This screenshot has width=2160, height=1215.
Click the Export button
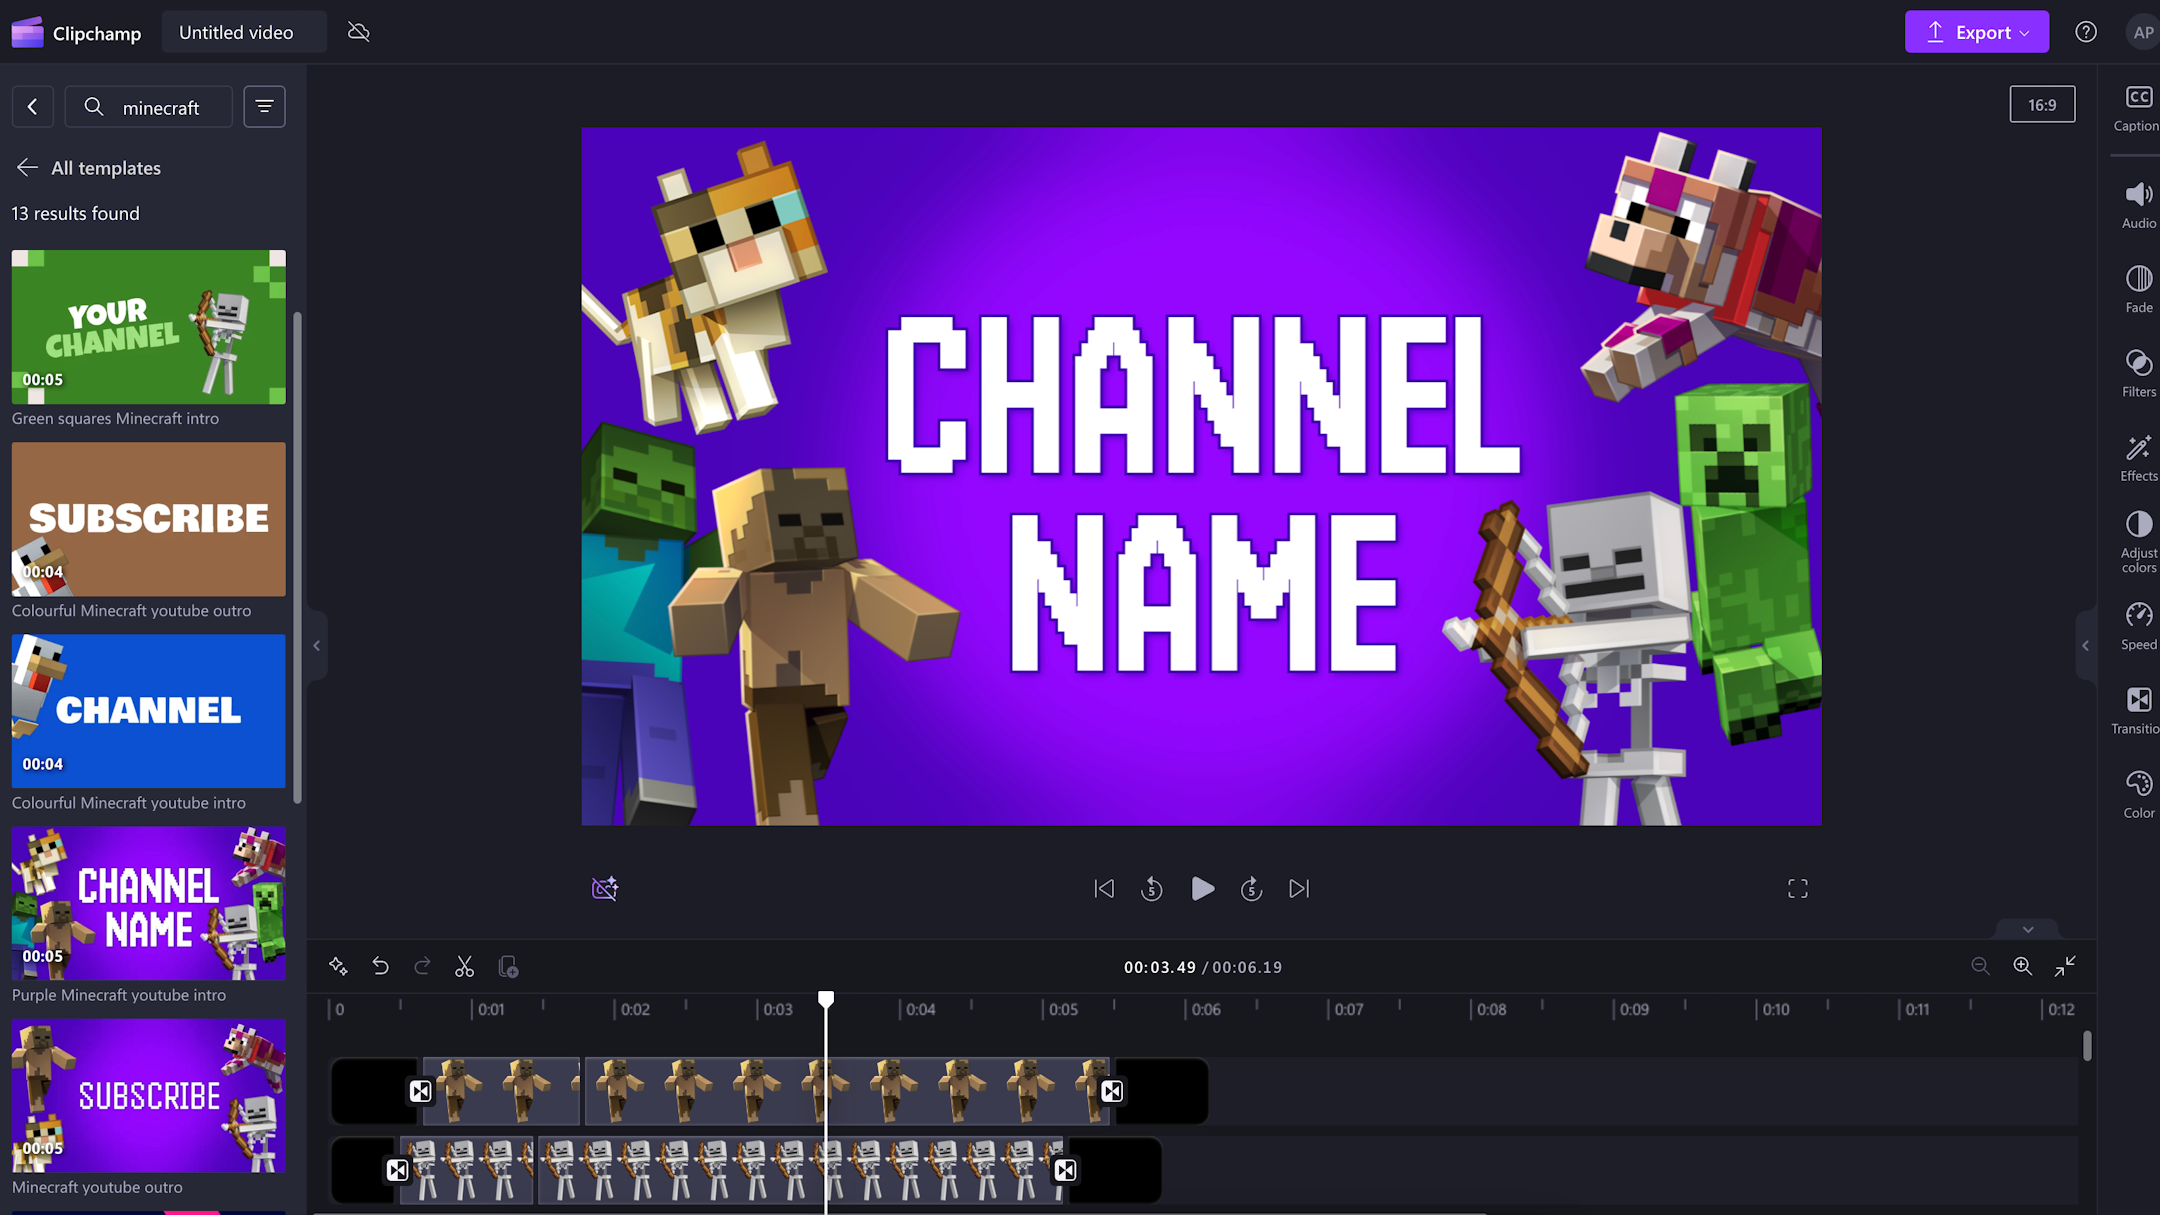click(1976, 31)
